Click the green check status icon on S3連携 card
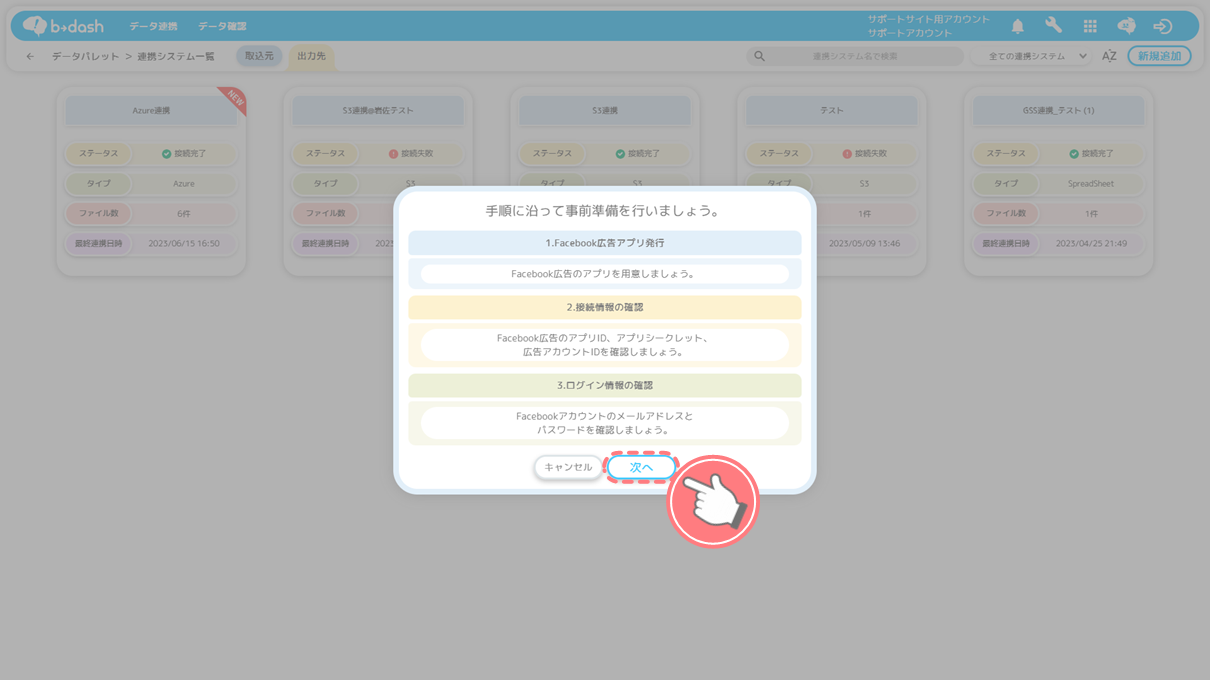 (620, 154)
